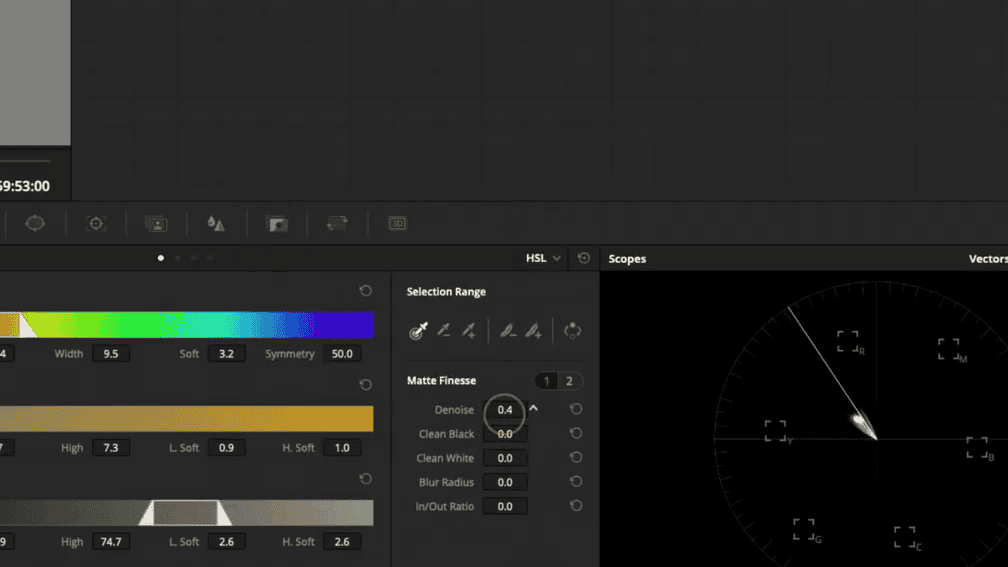Open the Sizing palette

click(x=338, y=224)
